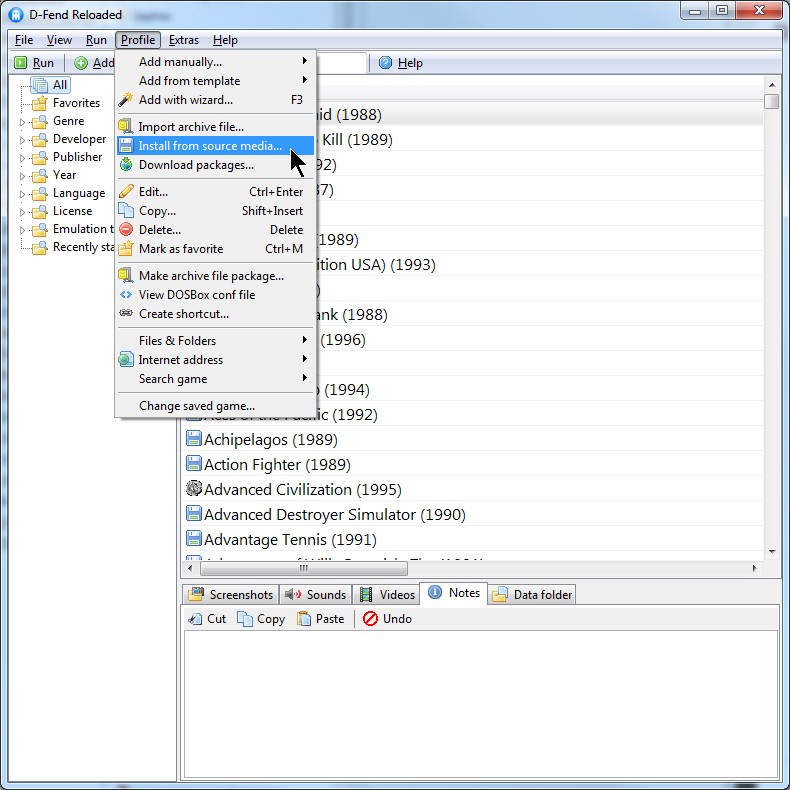Click the Edit pencil icon in menu
The width and height of the screenshot is (790, 790).
coord(126,191)
